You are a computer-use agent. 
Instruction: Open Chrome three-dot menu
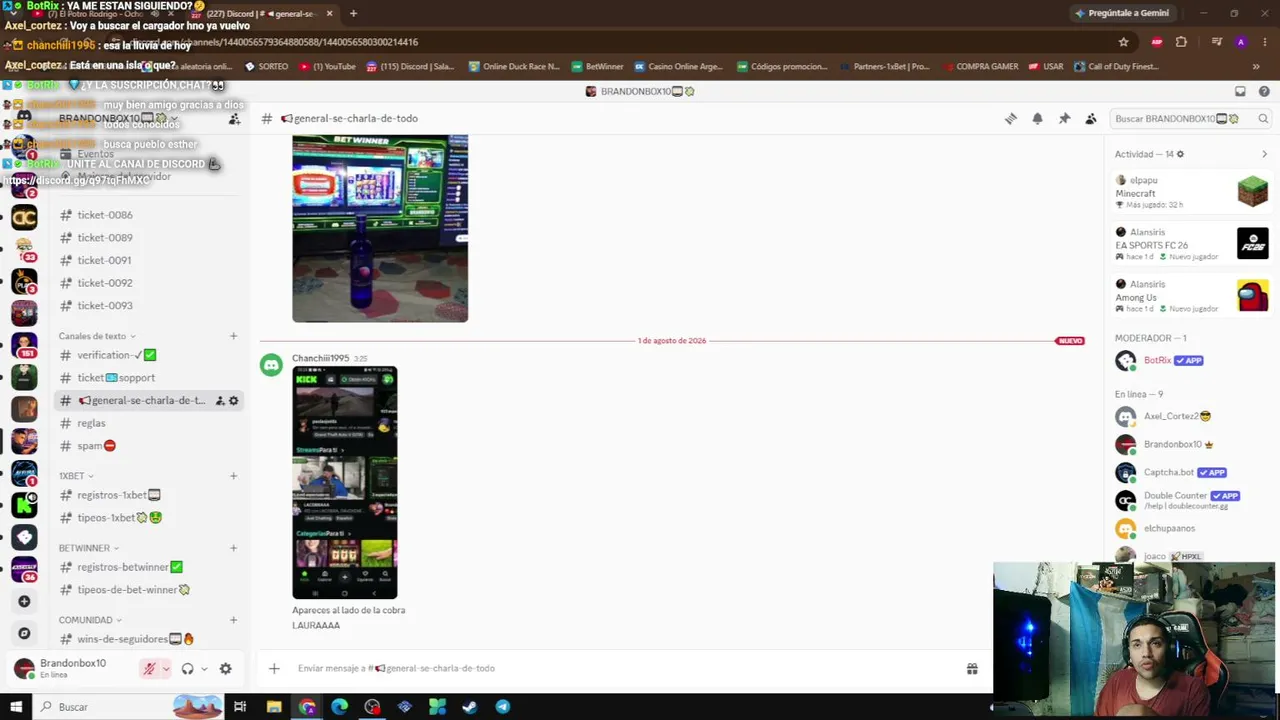(1264, 42)
